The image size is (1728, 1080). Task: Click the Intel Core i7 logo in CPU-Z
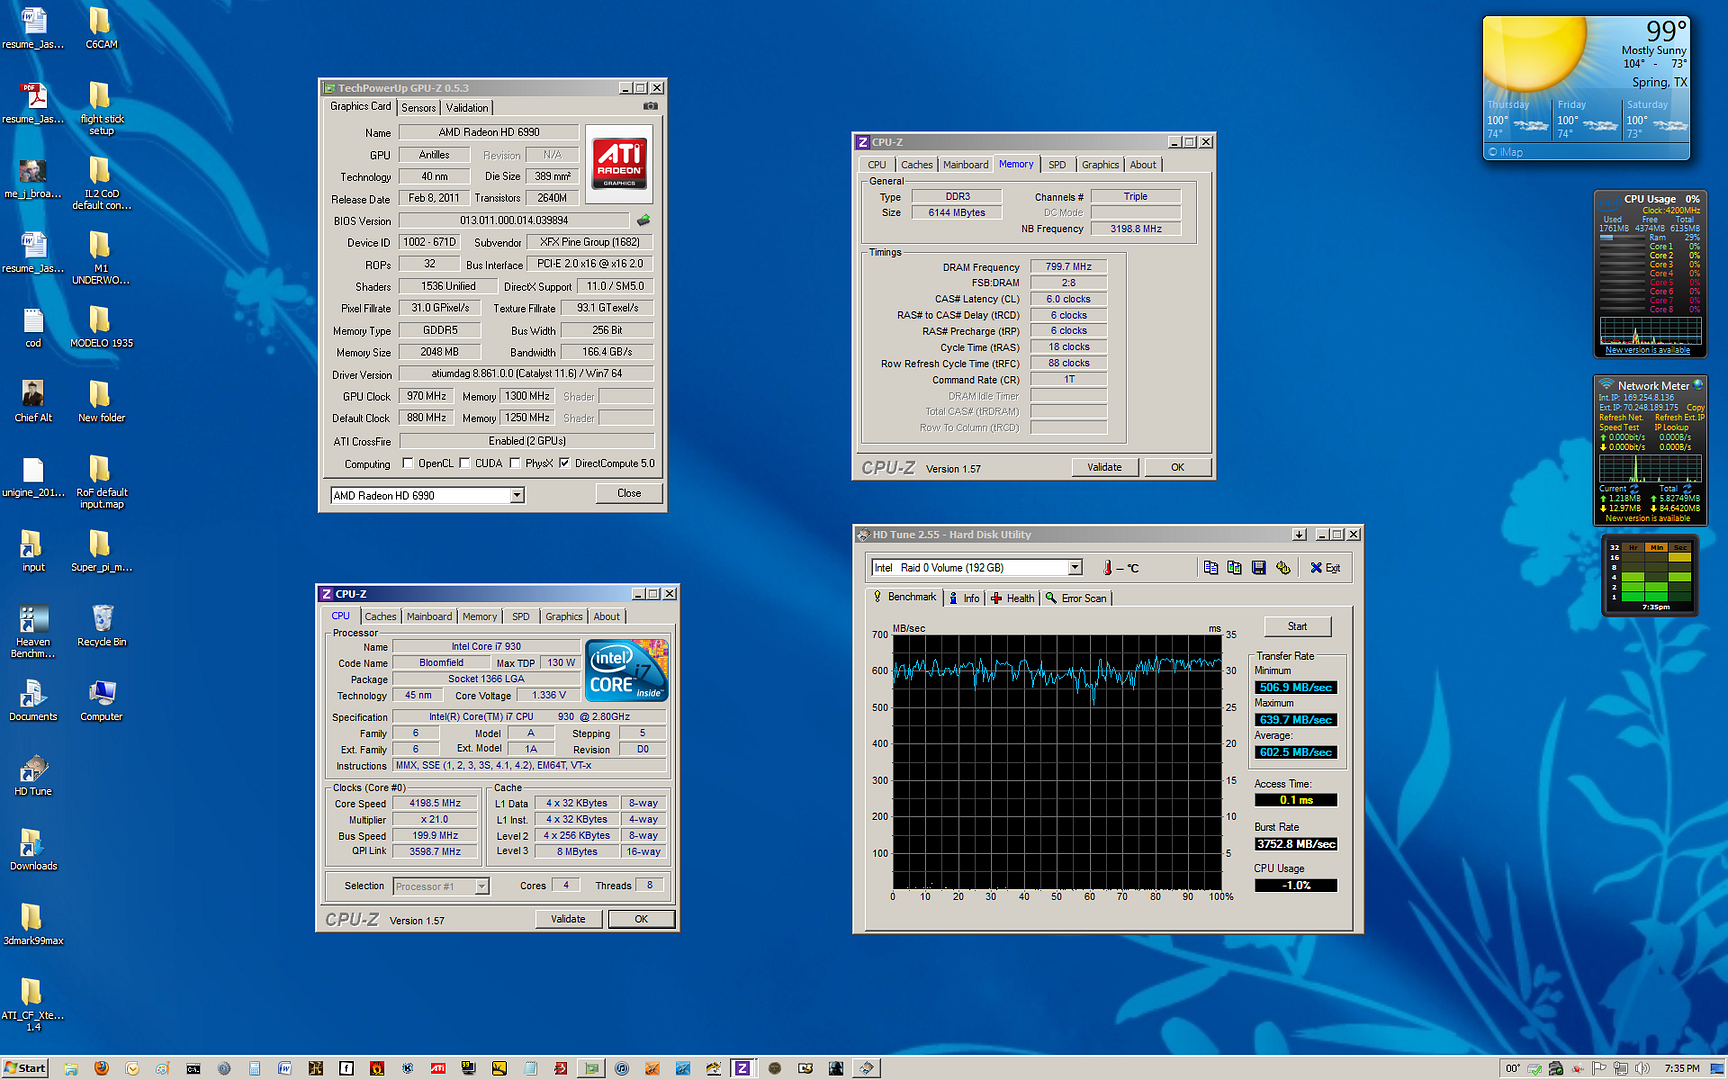click(x=627, y=670)
